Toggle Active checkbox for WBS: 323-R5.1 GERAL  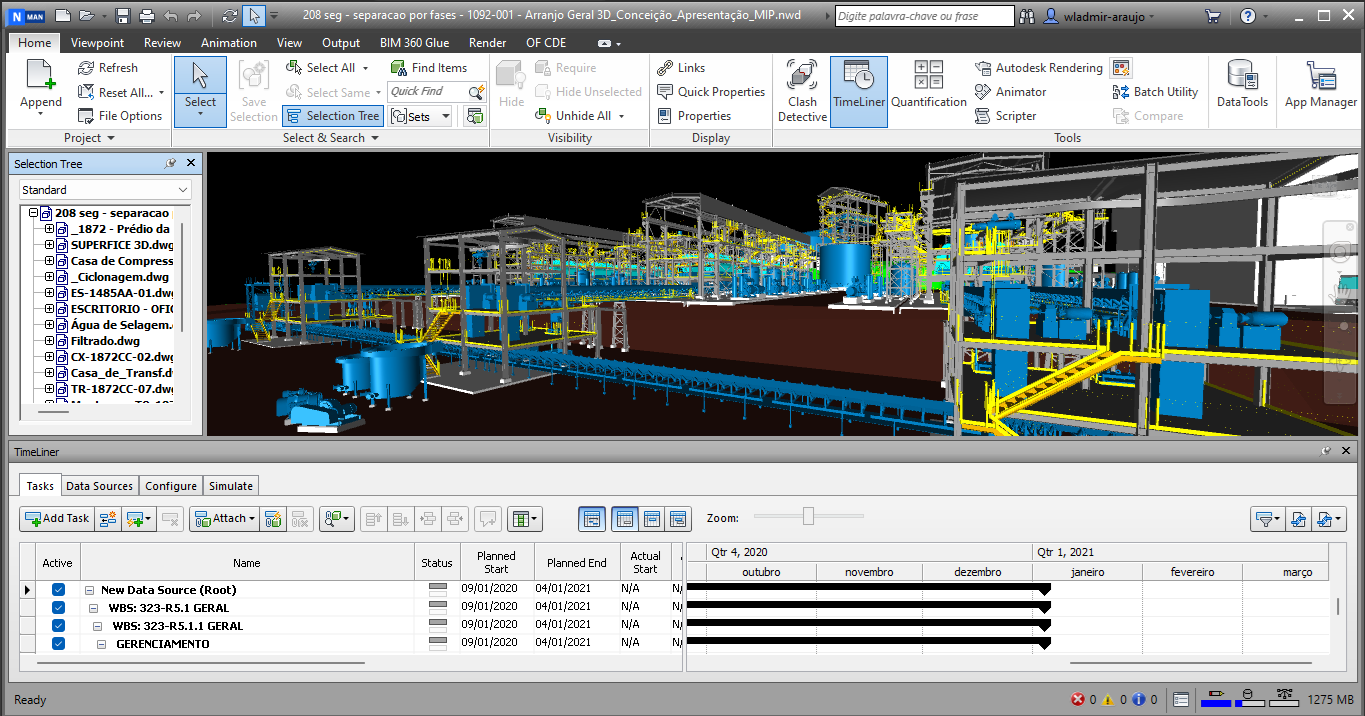pyautogui.click(x=58, y=608)
